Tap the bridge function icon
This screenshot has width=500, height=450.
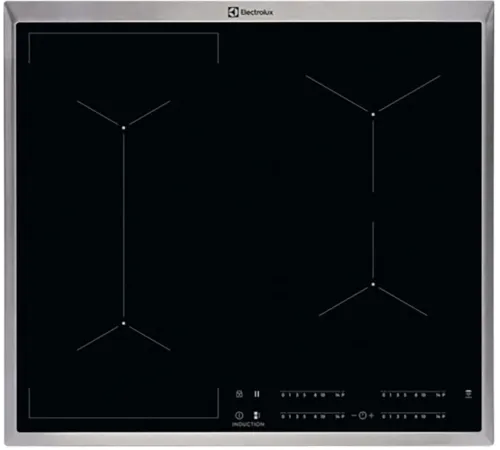click(x=257, y=415)
